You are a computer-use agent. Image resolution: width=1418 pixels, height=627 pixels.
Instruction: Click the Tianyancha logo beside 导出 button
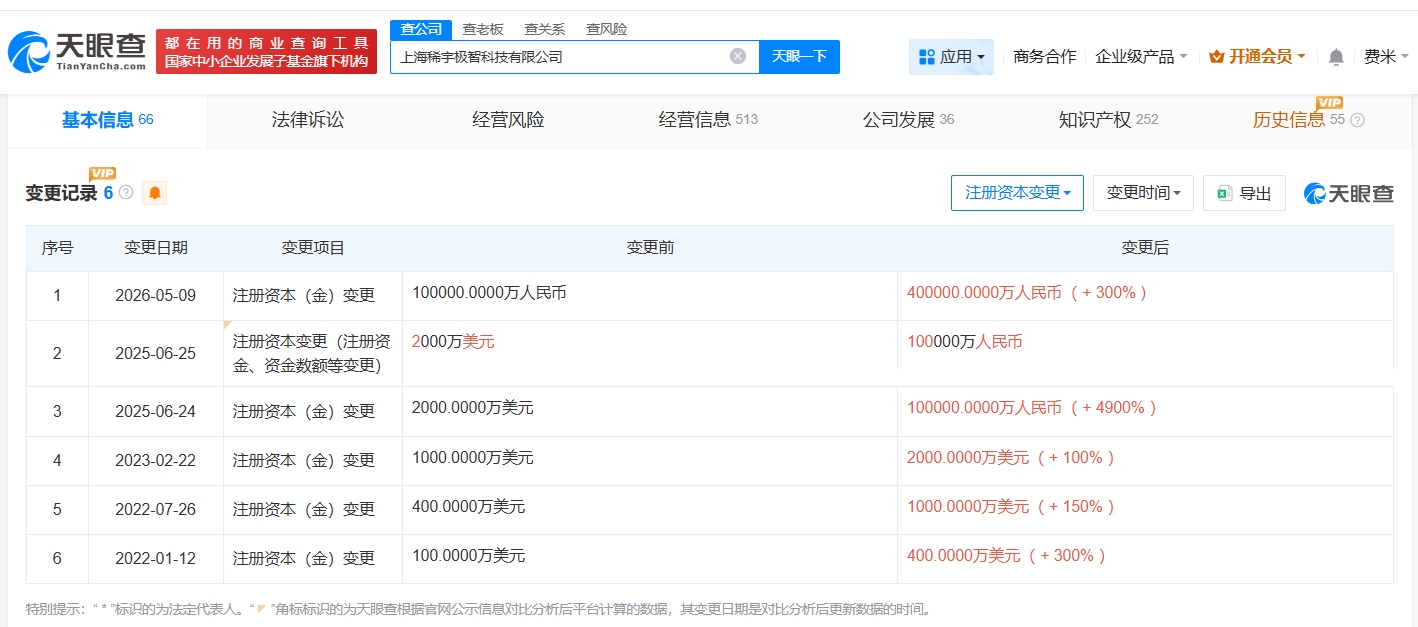coord(1348,193)
